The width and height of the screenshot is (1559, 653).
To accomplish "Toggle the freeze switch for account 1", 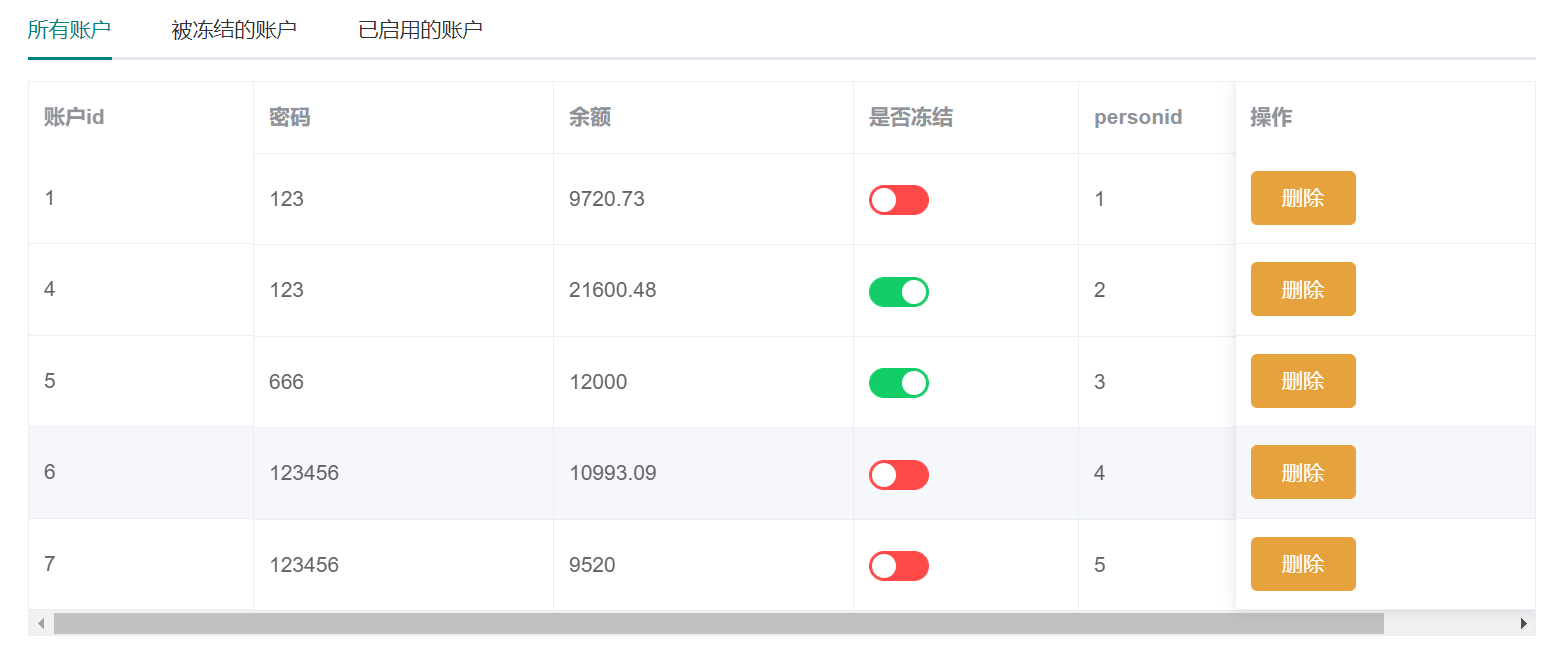I will tap(898, 200).
